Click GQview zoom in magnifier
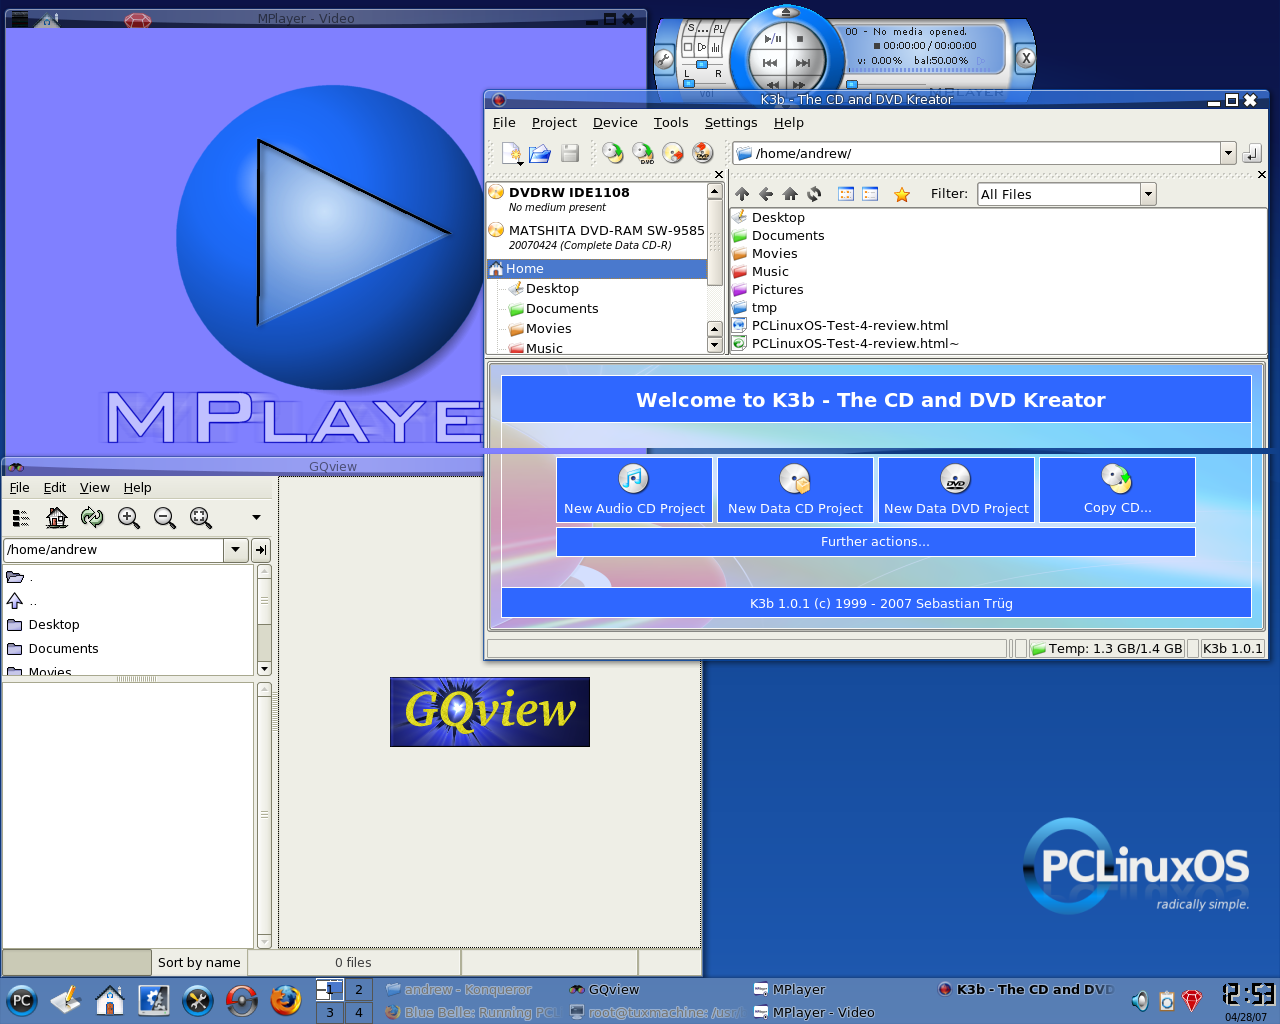1280x1024 pixels. click(129, 517)
